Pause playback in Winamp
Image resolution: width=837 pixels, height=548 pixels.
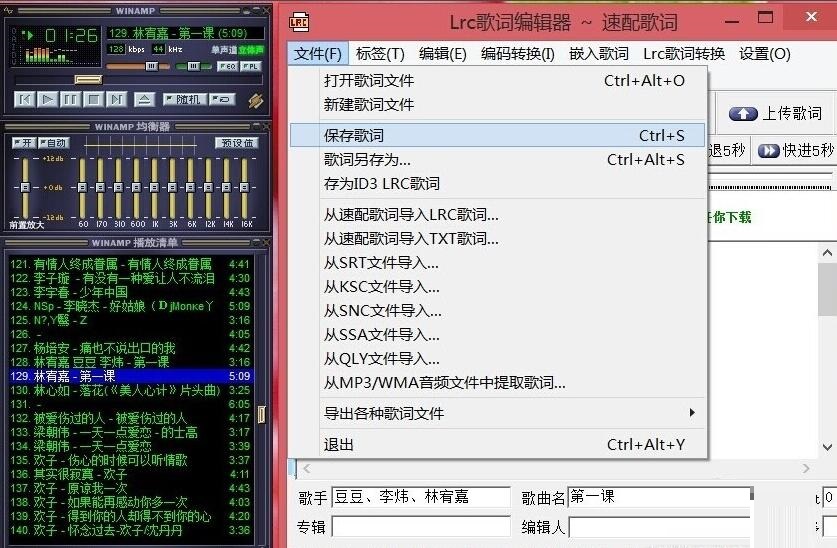tap(70, 99)
